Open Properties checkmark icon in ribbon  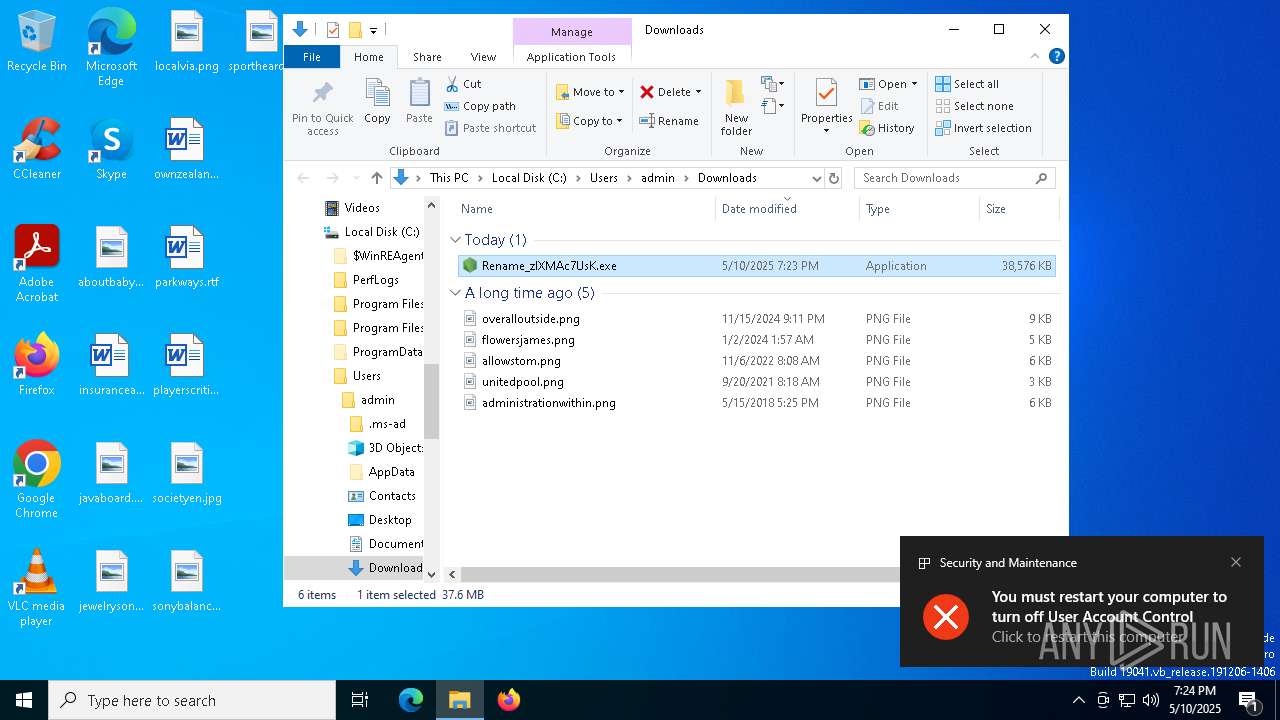(x=826, y=93)
